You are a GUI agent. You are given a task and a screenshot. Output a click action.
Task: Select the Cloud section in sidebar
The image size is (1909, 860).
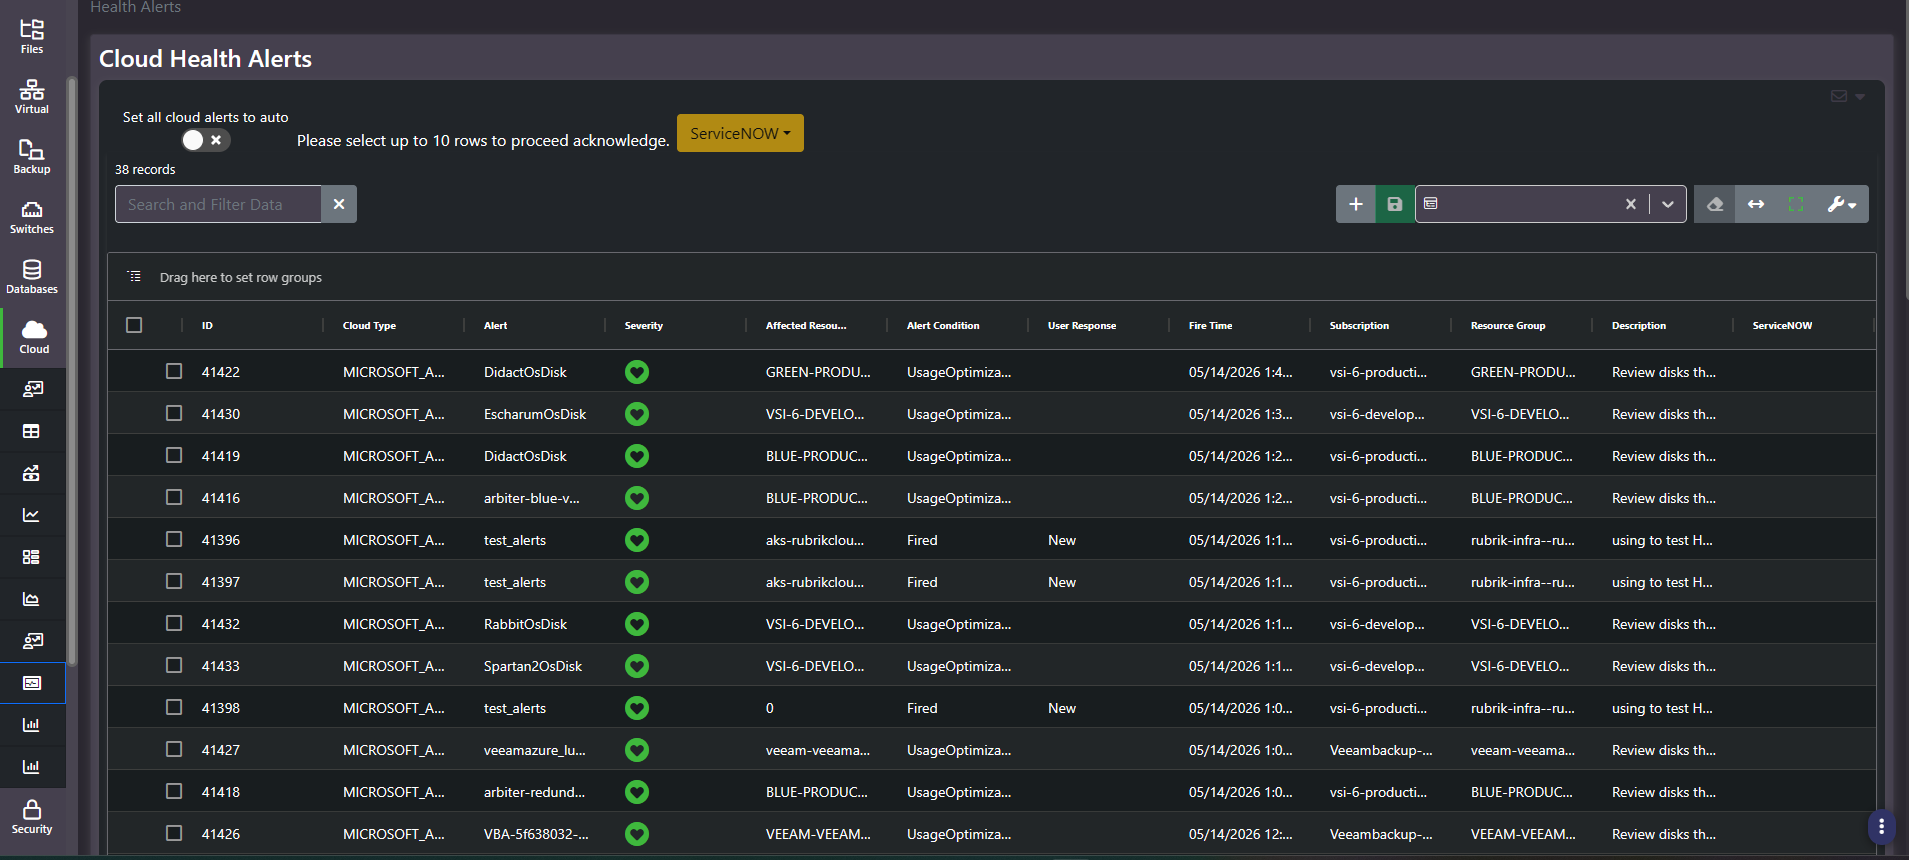34,337
